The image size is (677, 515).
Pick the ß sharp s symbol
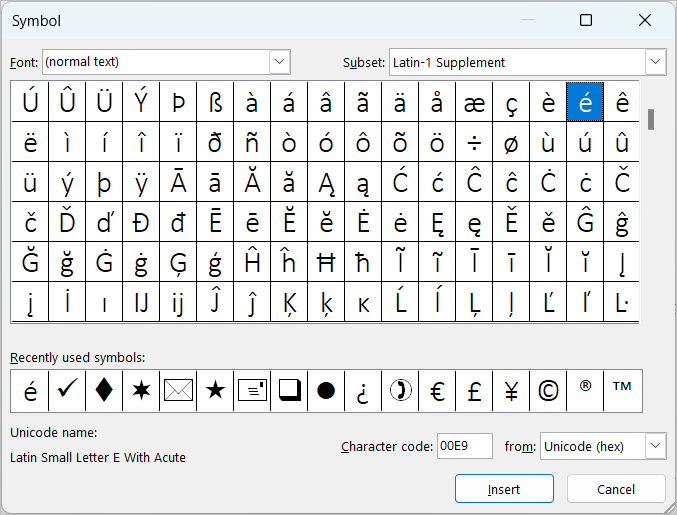(x=215, y=102)
